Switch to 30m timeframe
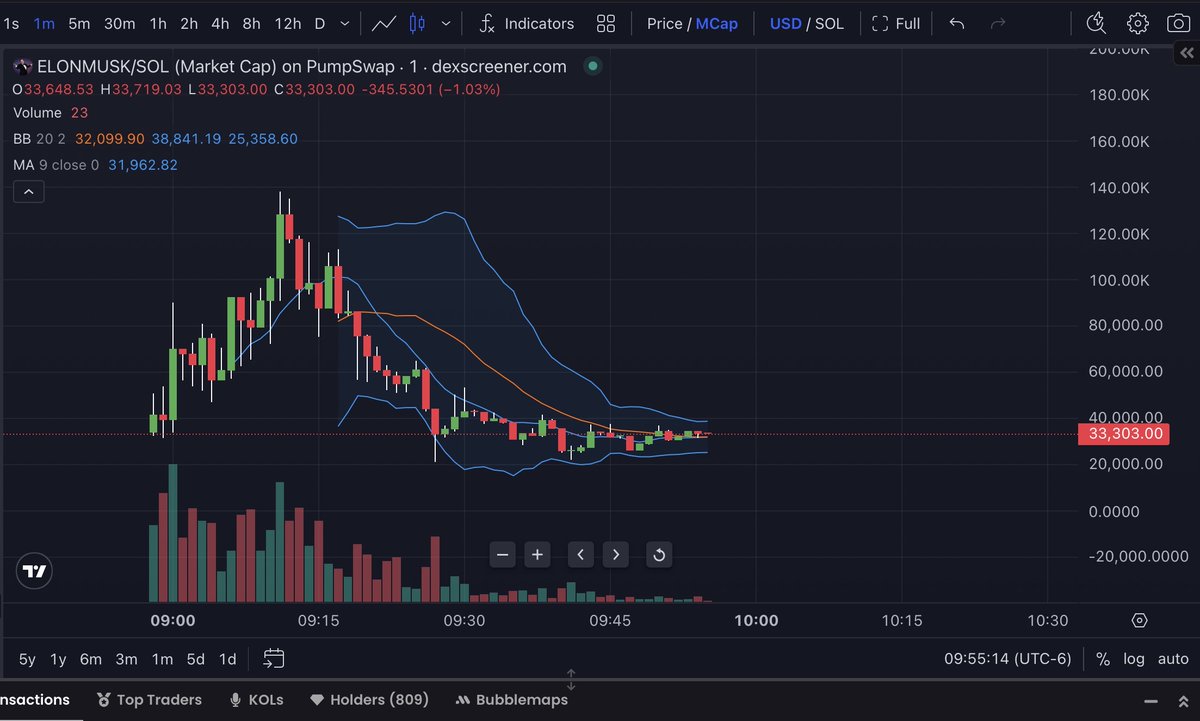 pyautogui.click(x=120, y=23)
